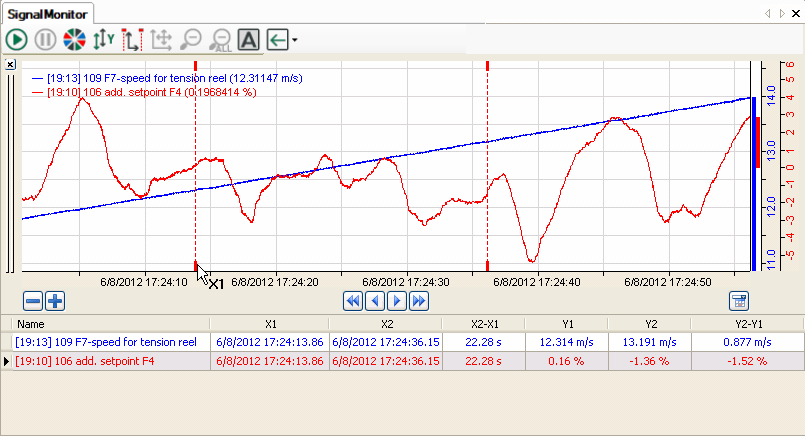Click time axis label 6/8/2012 17:24:30
Viewport: 805px width, 436px height.
click(x=406, y=282)
